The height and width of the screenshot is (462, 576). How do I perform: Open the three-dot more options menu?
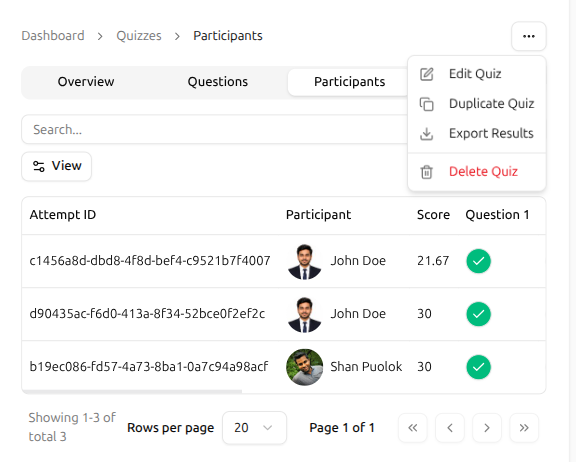[x=529, y=36]
